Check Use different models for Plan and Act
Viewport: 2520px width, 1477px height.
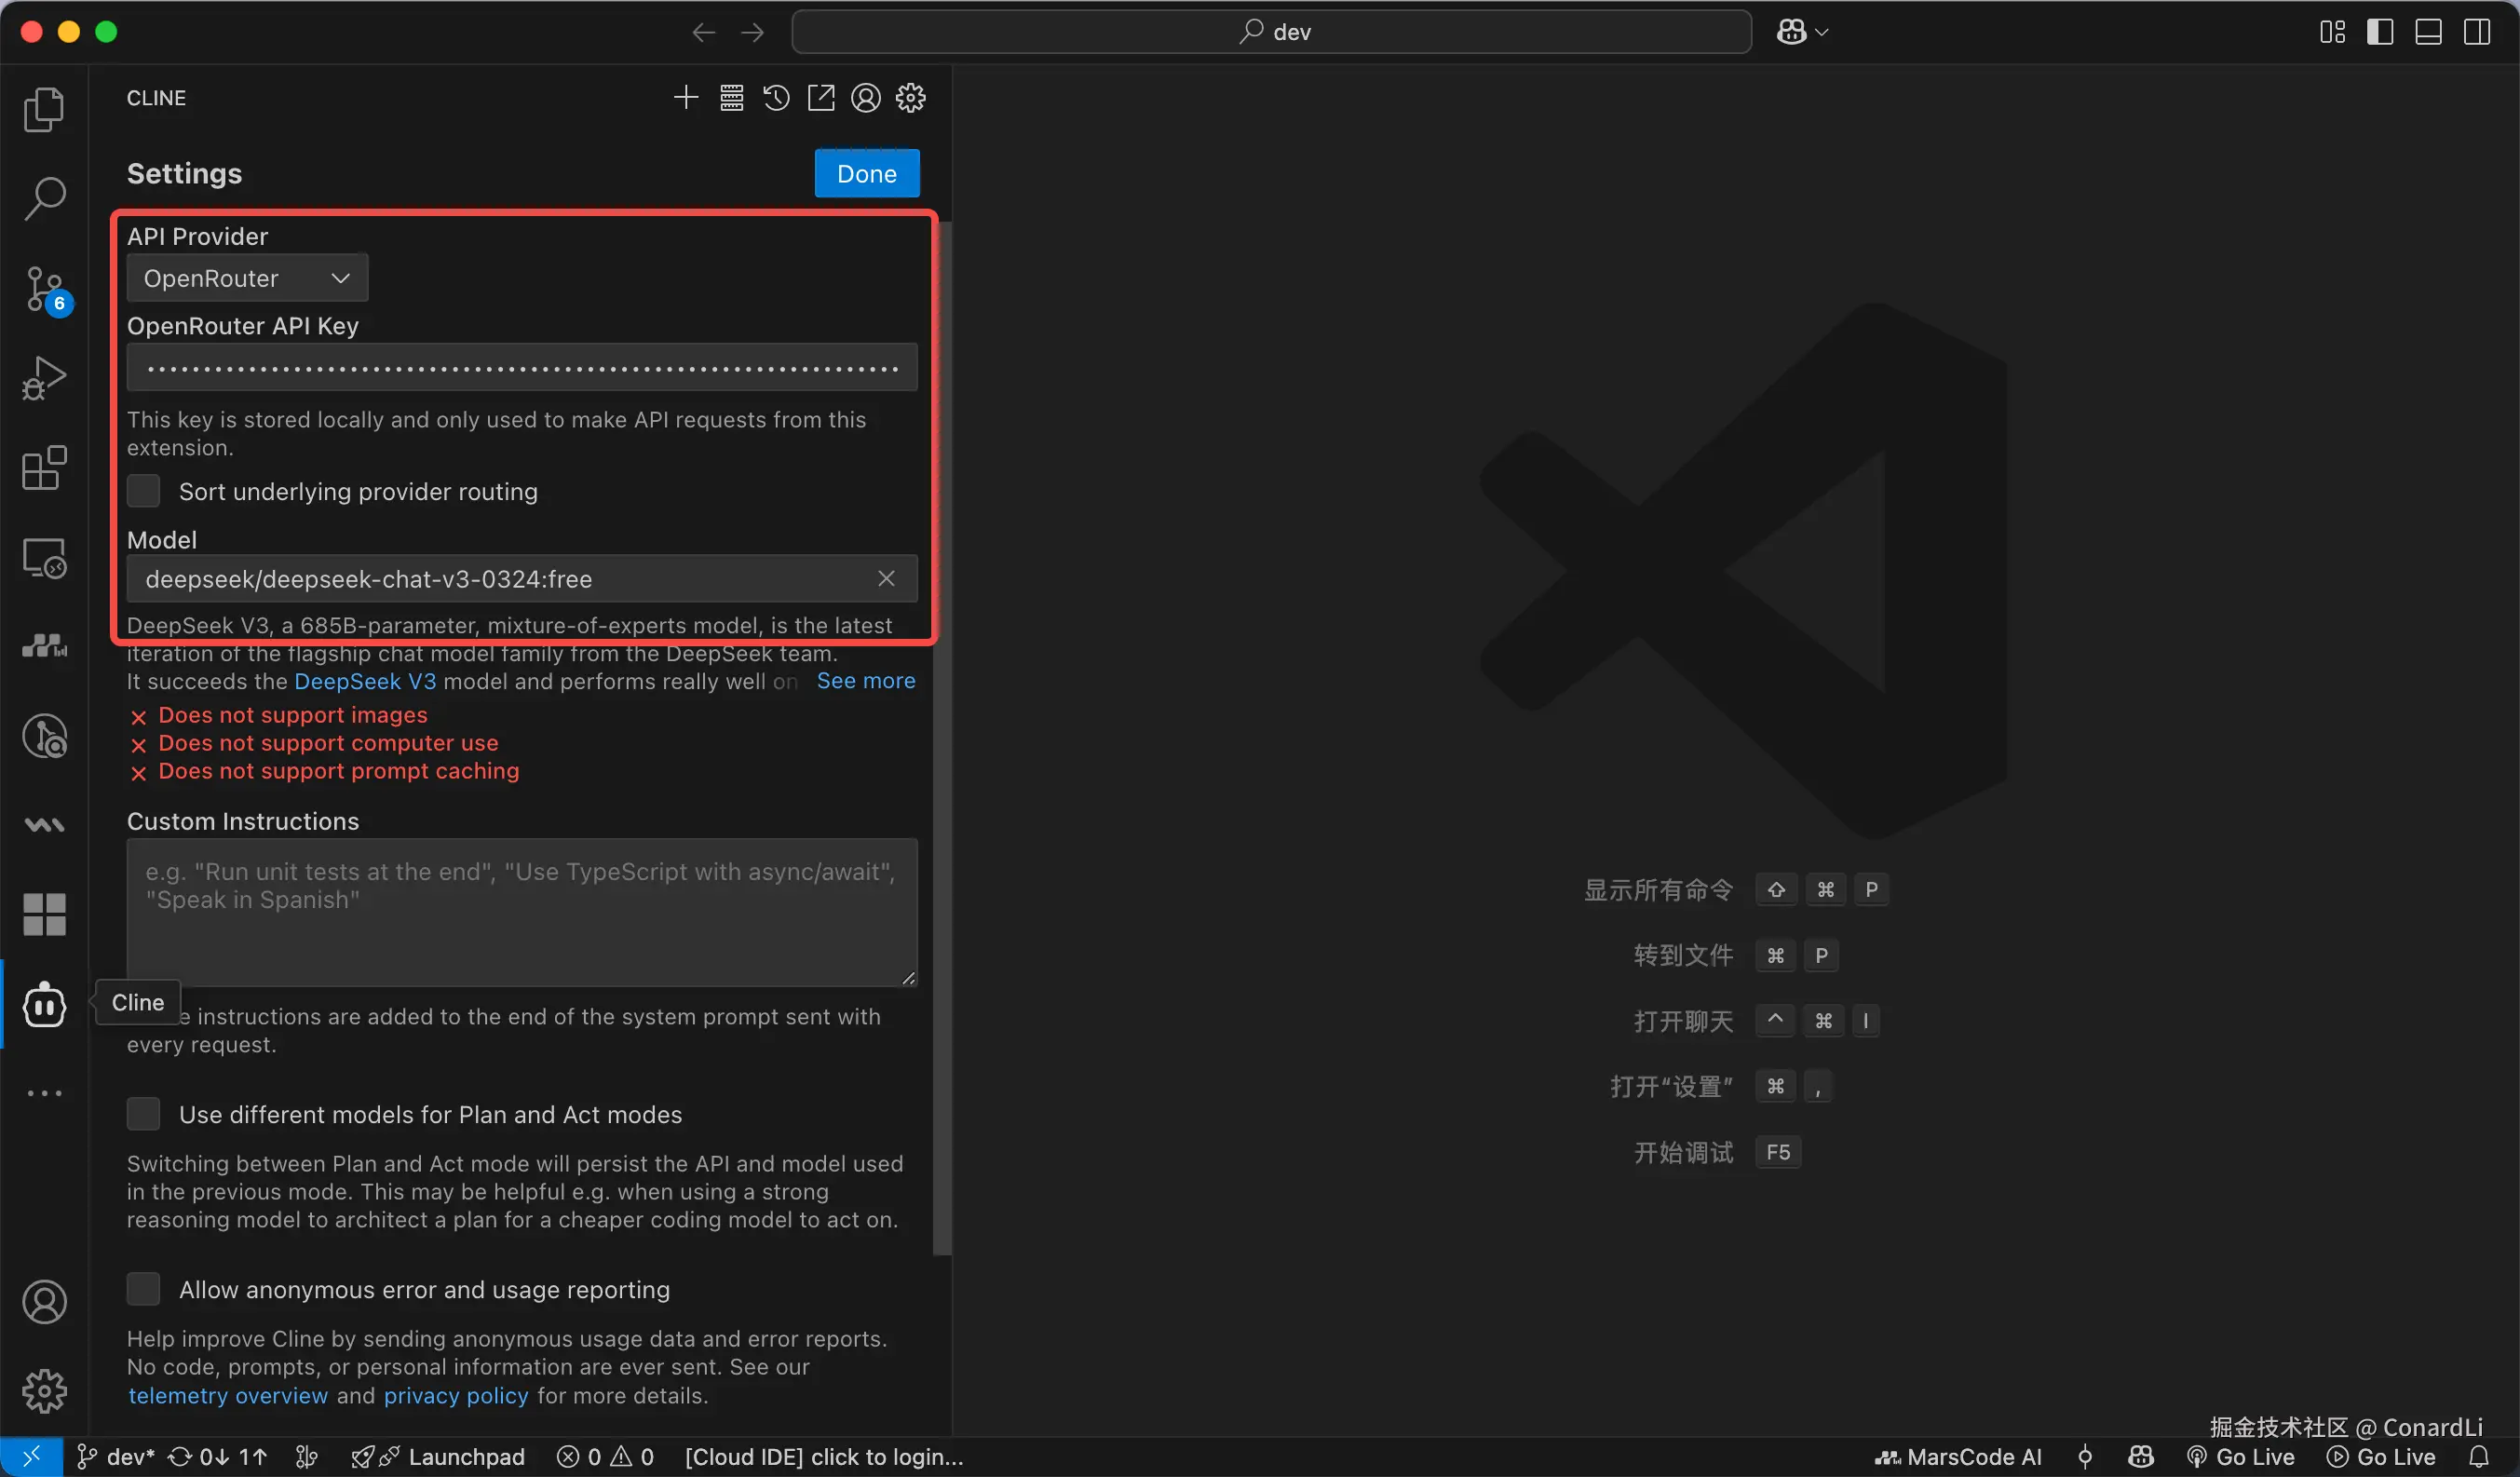[x=144, y=1114]
